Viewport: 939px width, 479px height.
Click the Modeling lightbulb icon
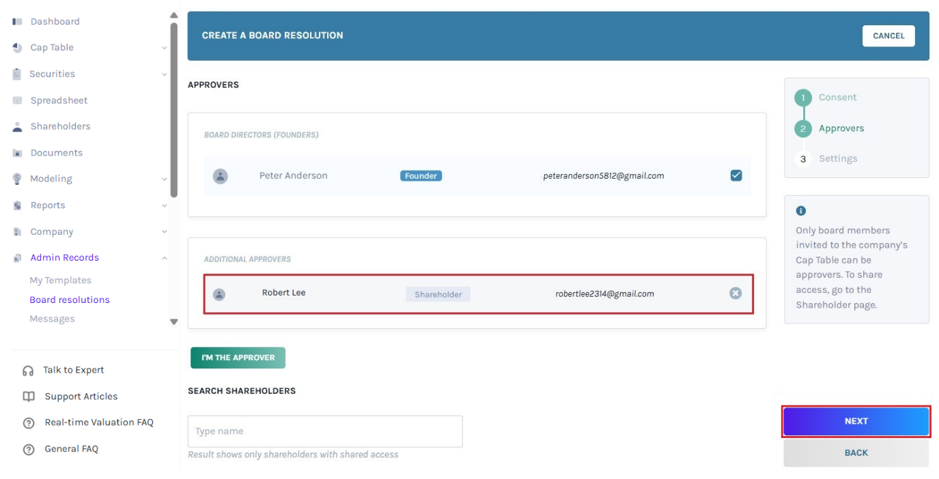pyautogui.click(x=17, y=179)
